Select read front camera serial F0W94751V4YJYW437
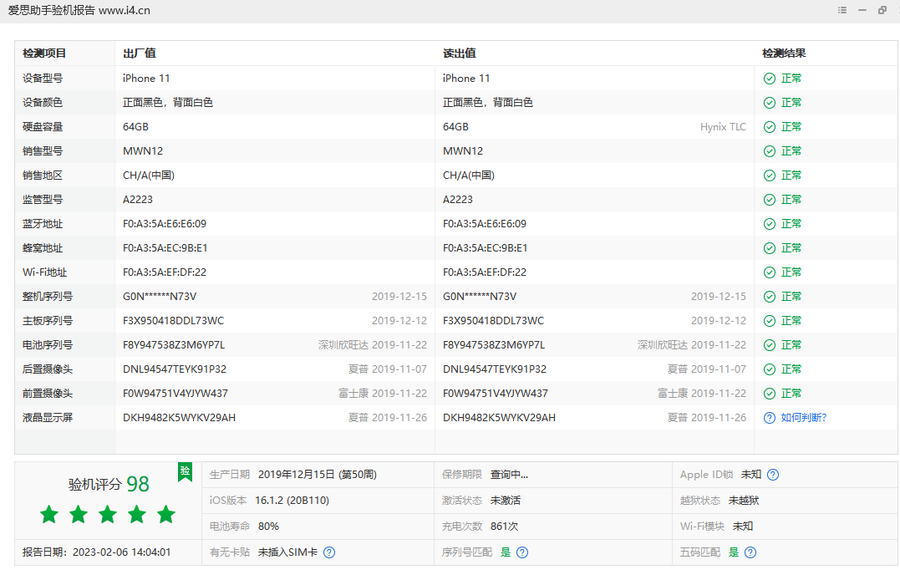Viewport: 900px width, 575px height. click(x=495, y=394)
